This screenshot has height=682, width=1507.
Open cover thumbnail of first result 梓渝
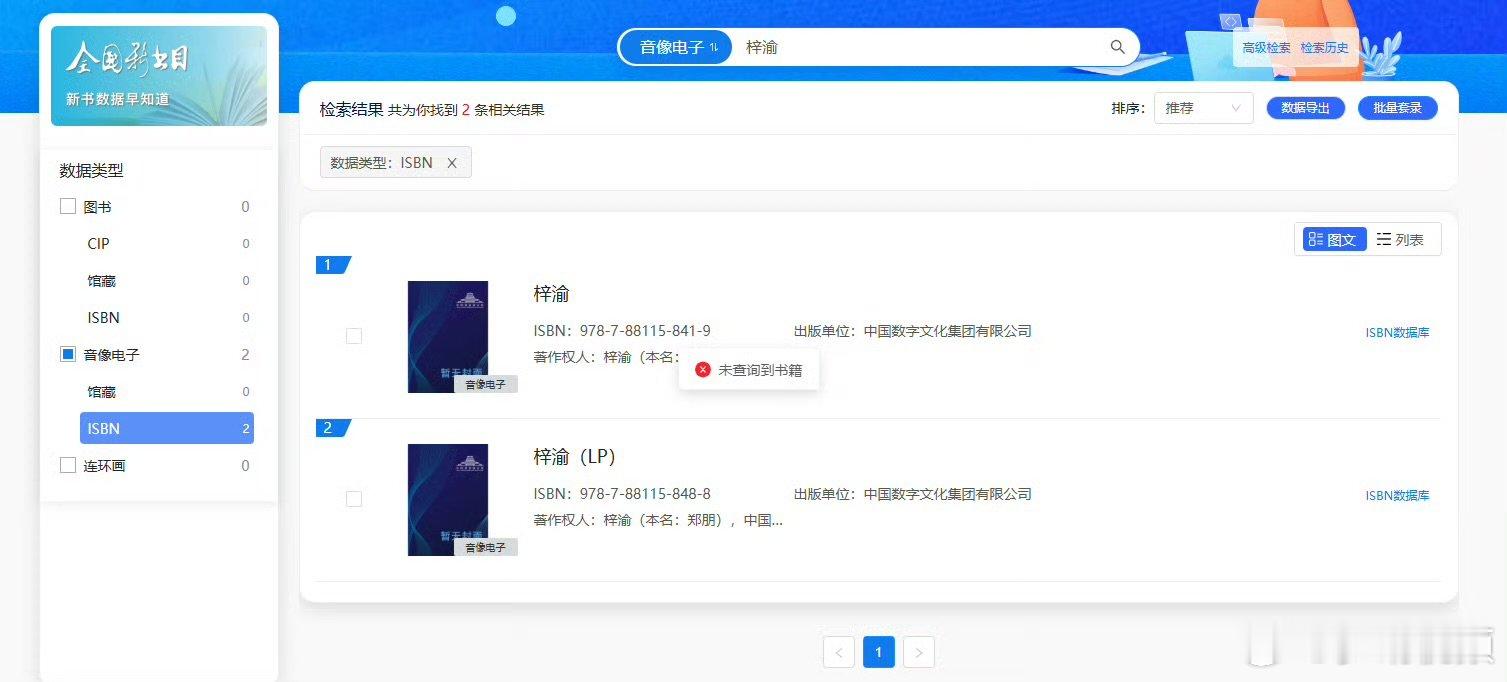tap(448, 337)
